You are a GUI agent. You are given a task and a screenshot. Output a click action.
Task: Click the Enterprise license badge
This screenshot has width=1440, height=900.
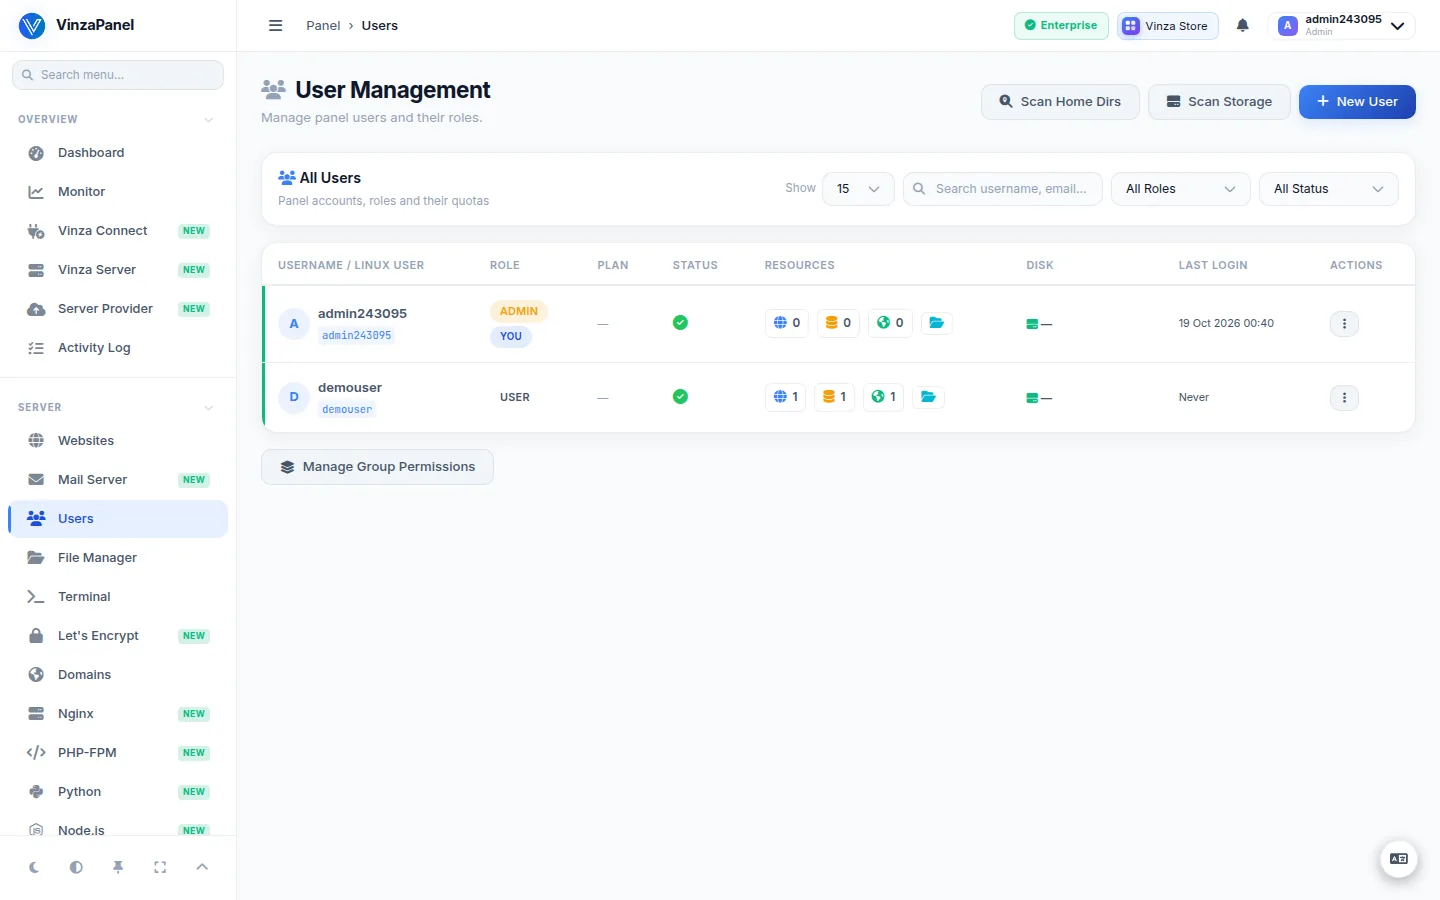1061,26
